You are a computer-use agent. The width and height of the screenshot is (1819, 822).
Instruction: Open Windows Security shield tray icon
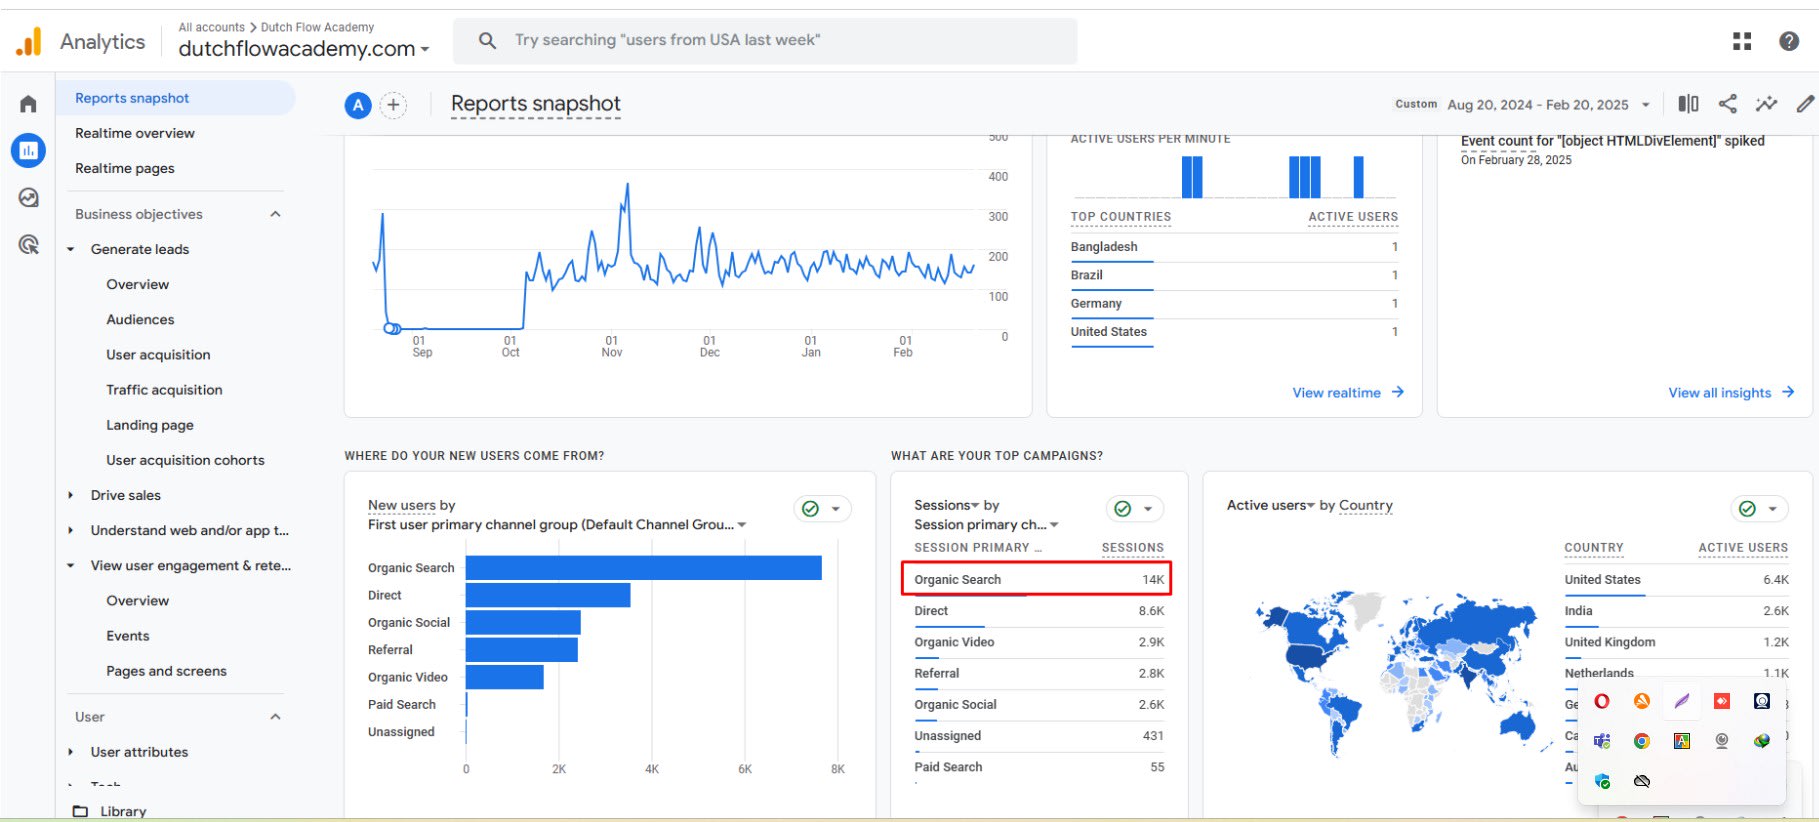pos(1602,781)
